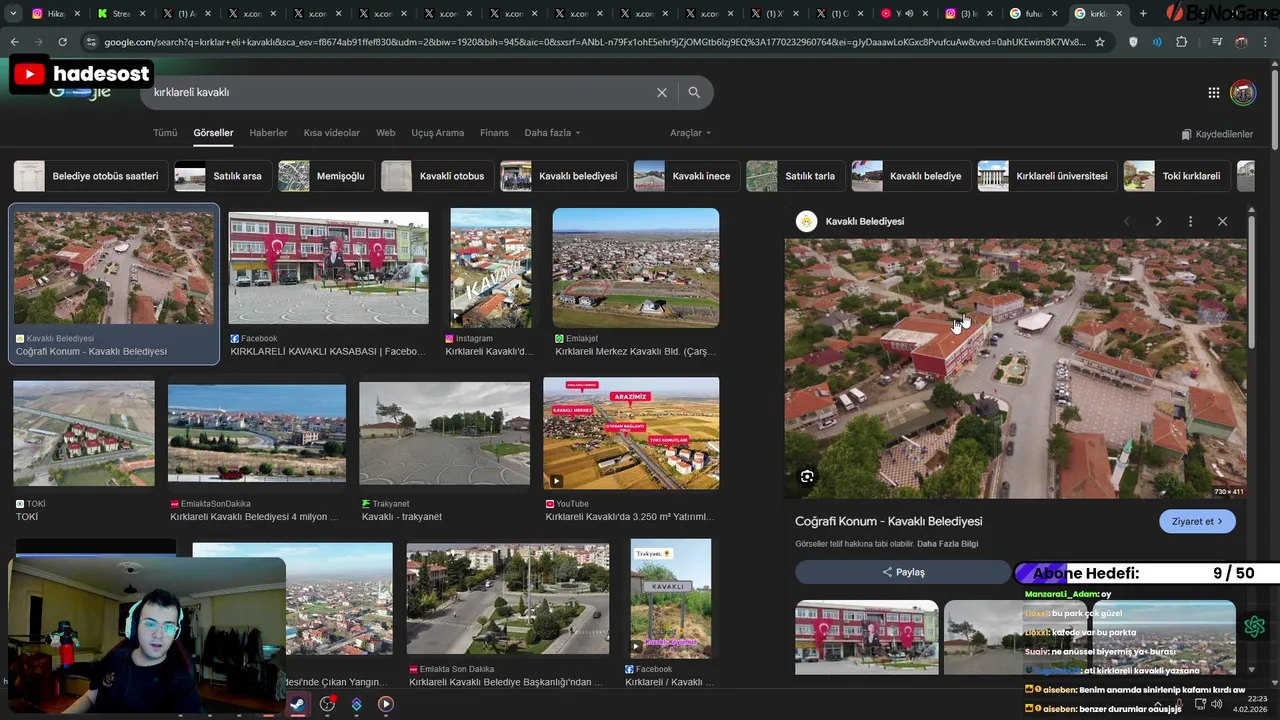Click the kırklareli kavaklı search input field

(400, 92)
